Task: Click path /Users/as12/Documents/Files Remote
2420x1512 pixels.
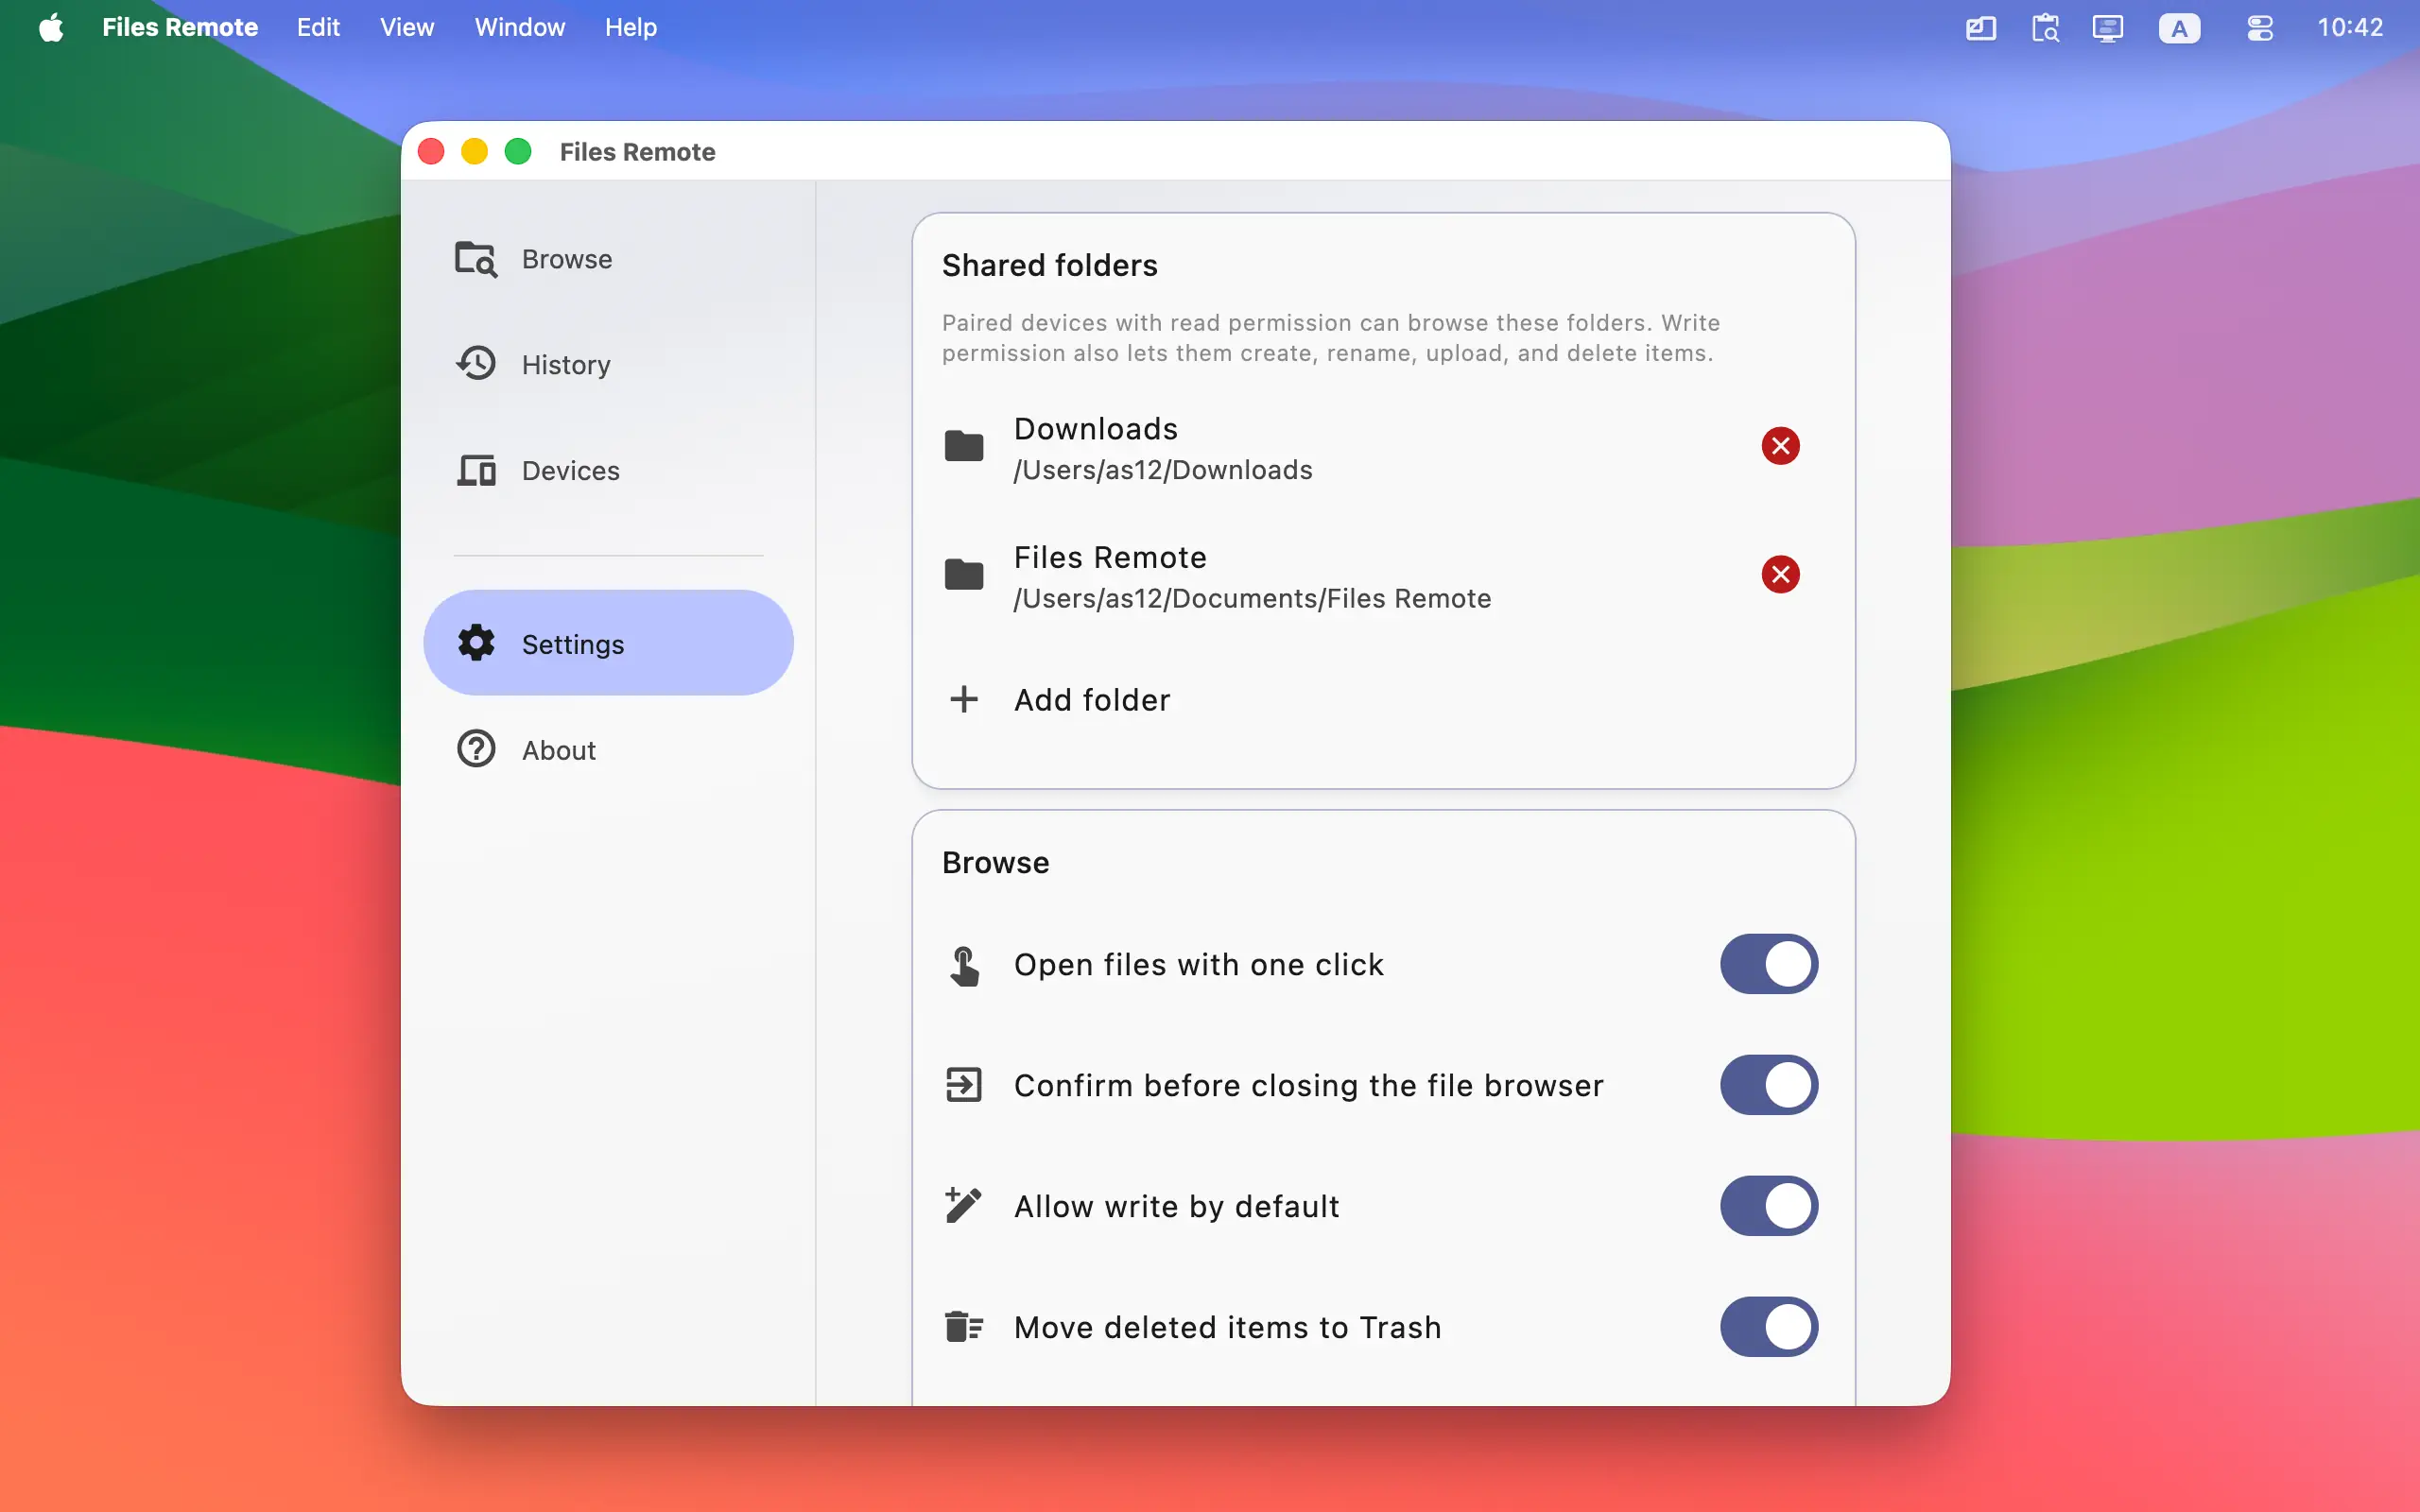Action: pyautogui.click(x=1252, y=598)
